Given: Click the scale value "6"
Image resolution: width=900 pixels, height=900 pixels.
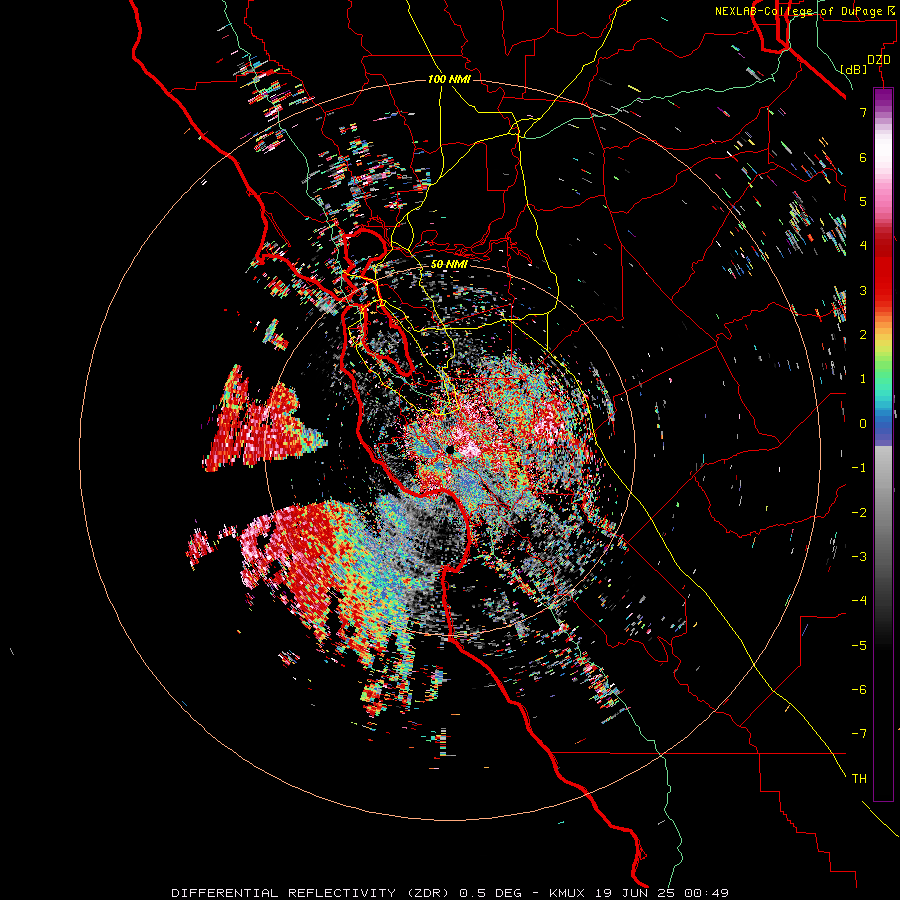Looking at the screenshot, I should coord(863,157).
